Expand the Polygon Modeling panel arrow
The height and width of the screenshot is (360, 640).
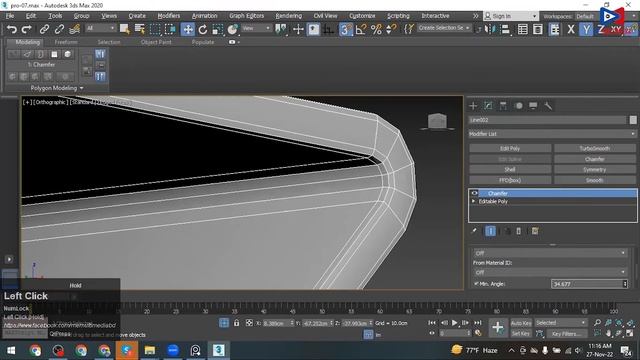click(82, 88)
